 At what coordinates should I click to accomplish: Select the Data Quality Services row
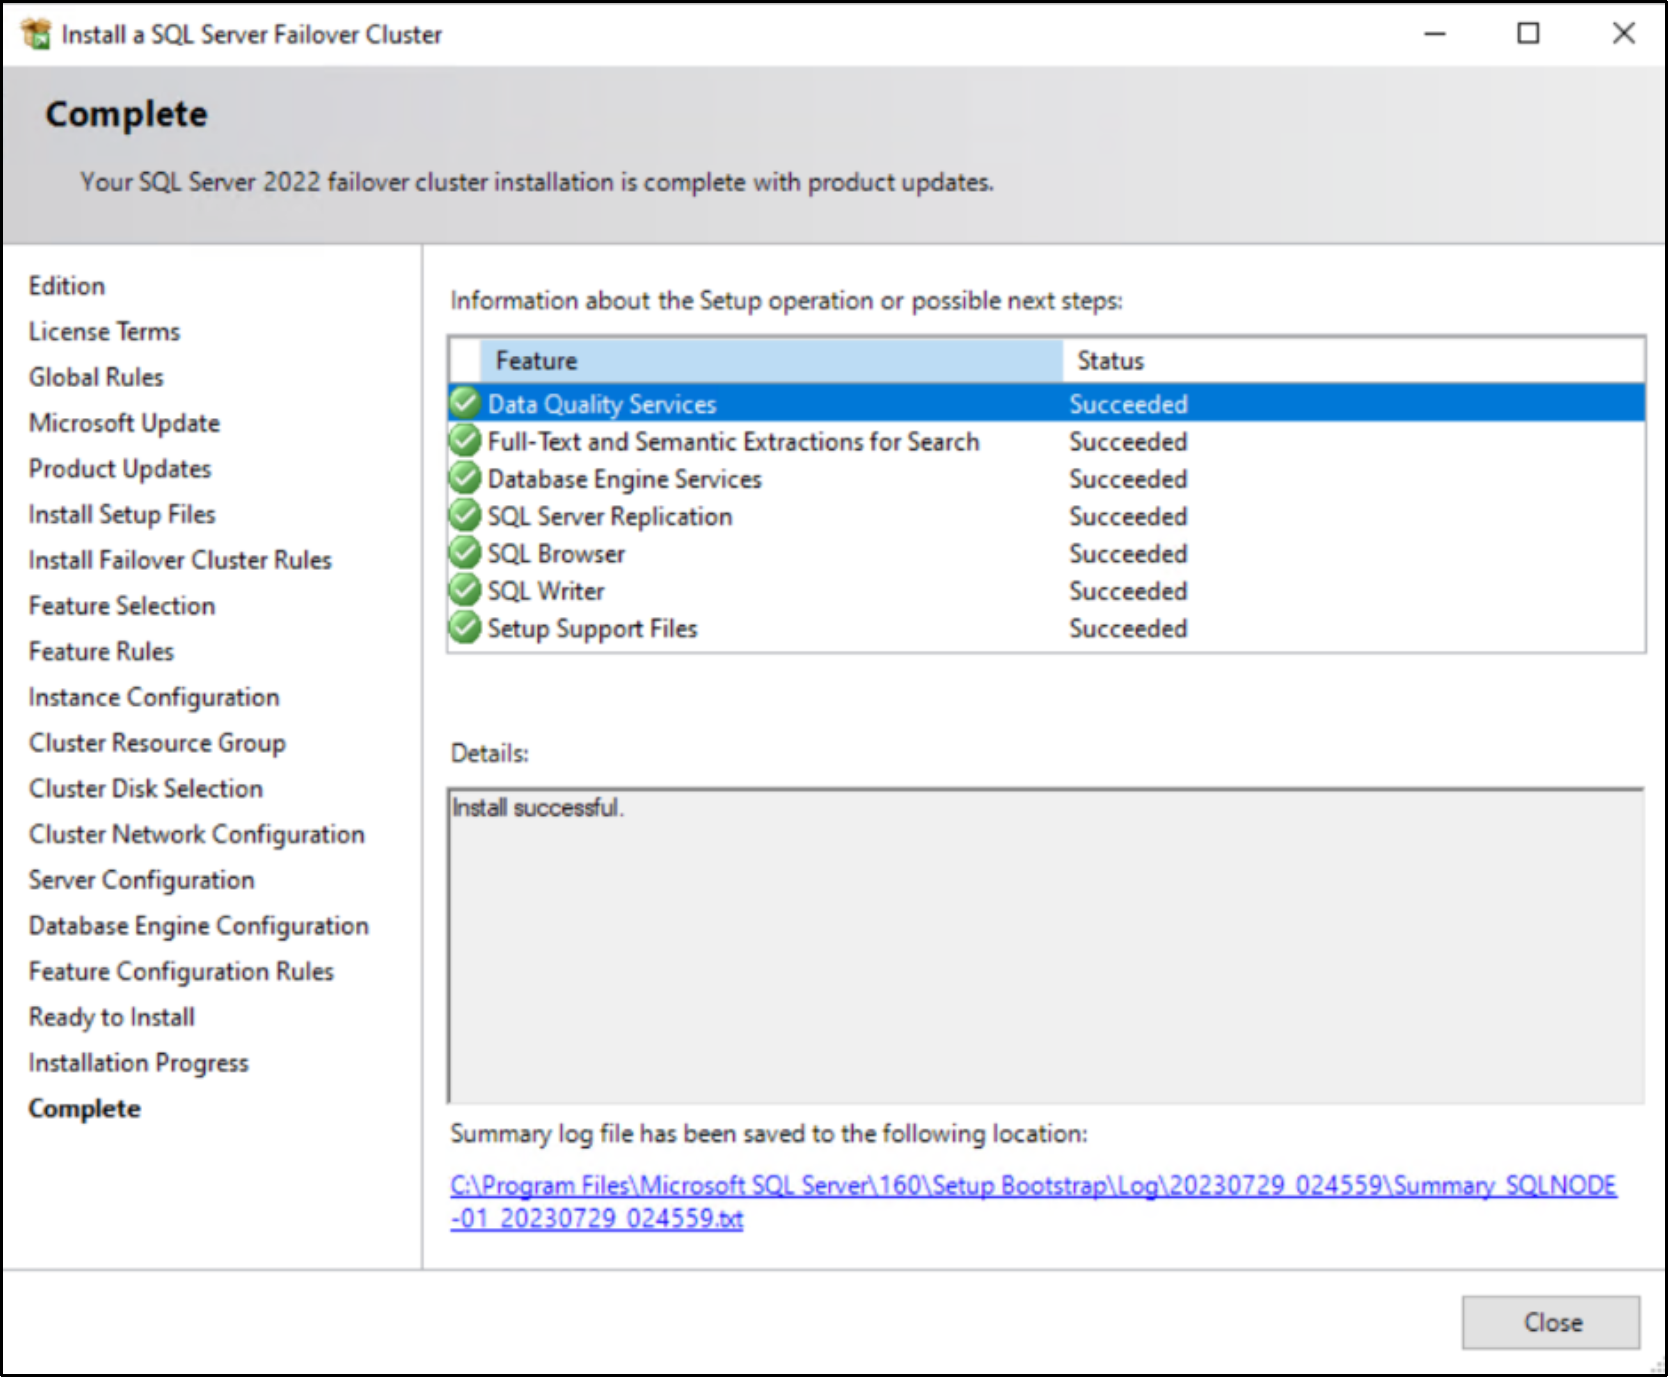pos(1046,403)
